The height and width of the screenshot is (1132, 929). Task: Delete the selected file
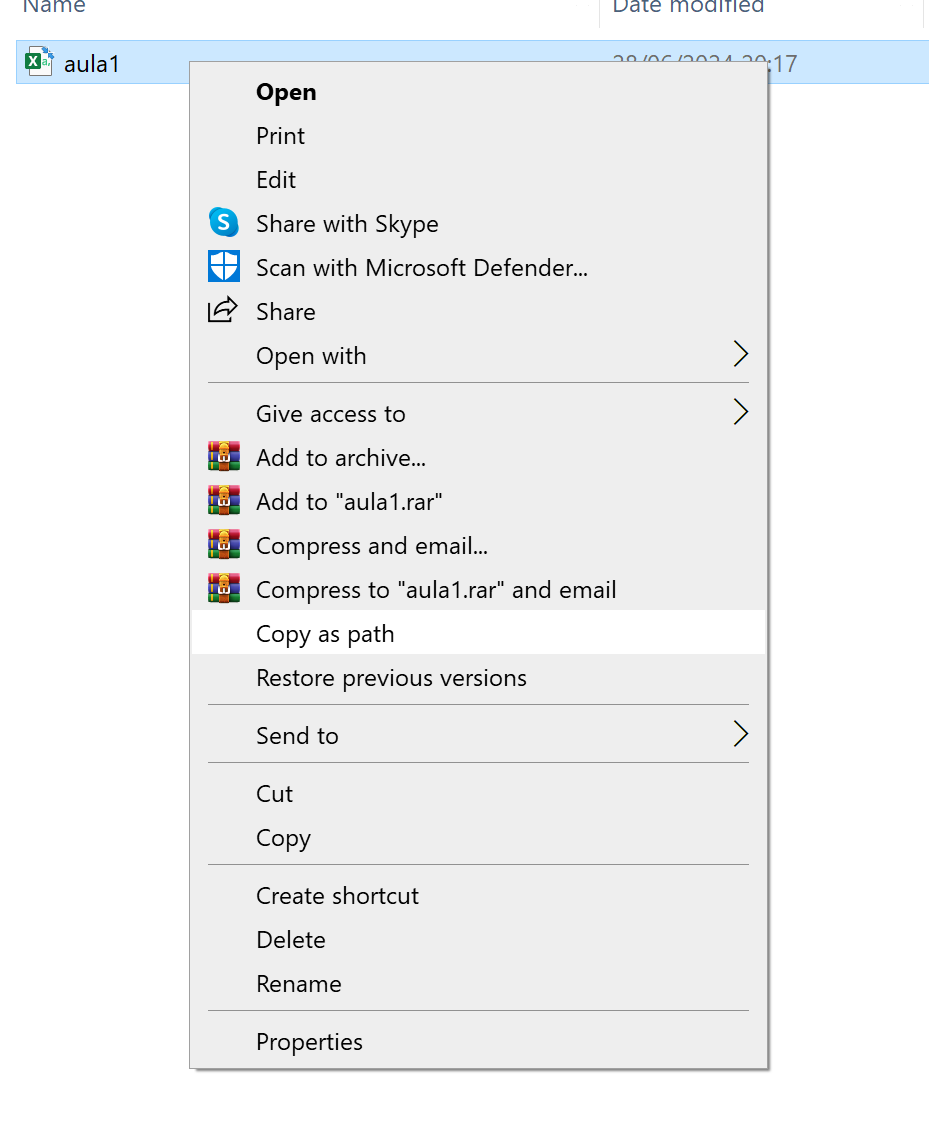click(x=290, y=940)
